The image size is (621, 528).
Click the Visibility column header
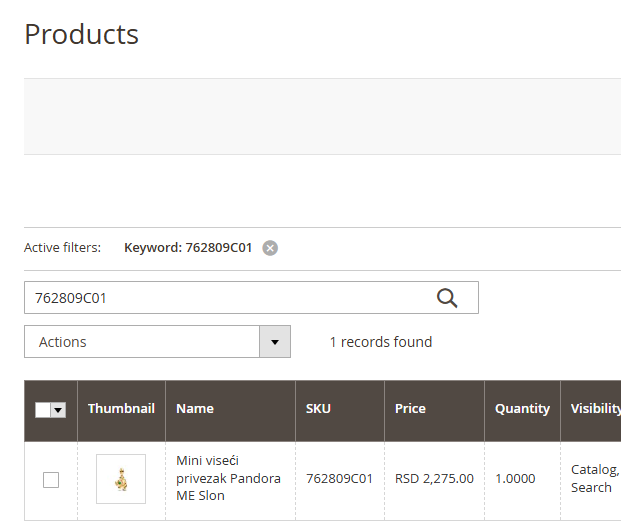(x=595, y=408)
